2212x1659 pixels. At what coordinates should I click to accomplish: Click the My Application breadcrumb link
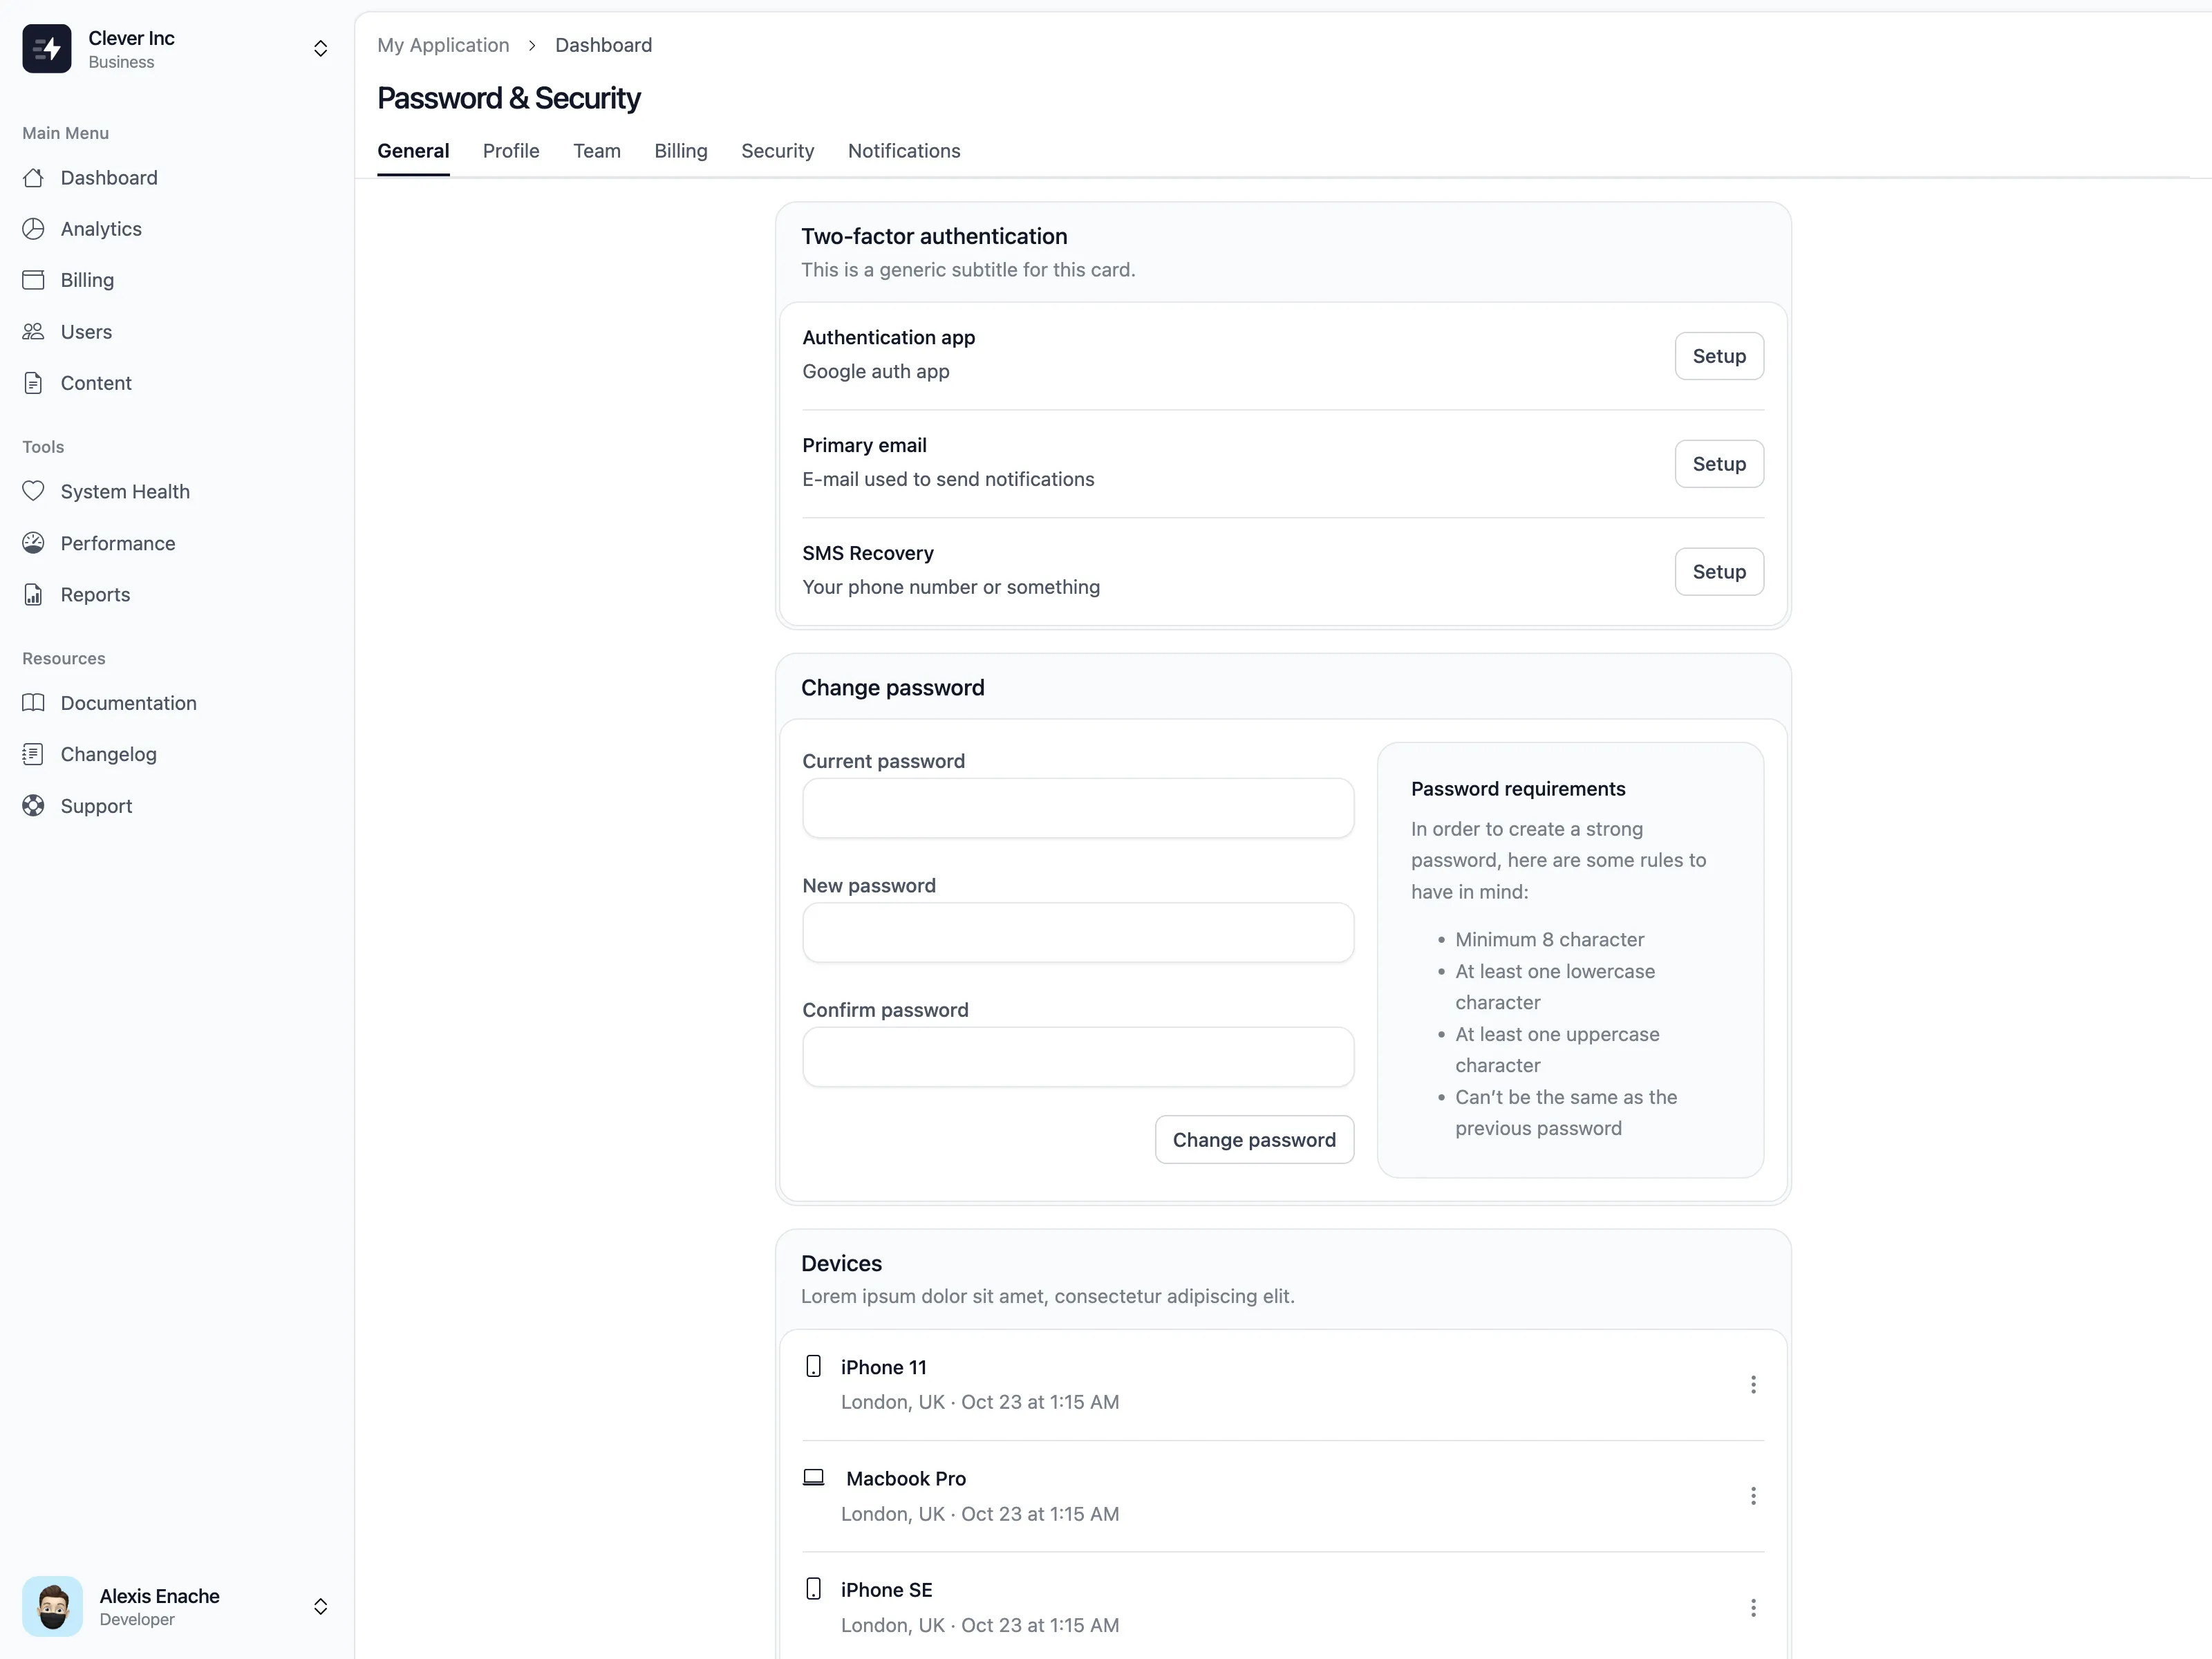pos(443,45)
